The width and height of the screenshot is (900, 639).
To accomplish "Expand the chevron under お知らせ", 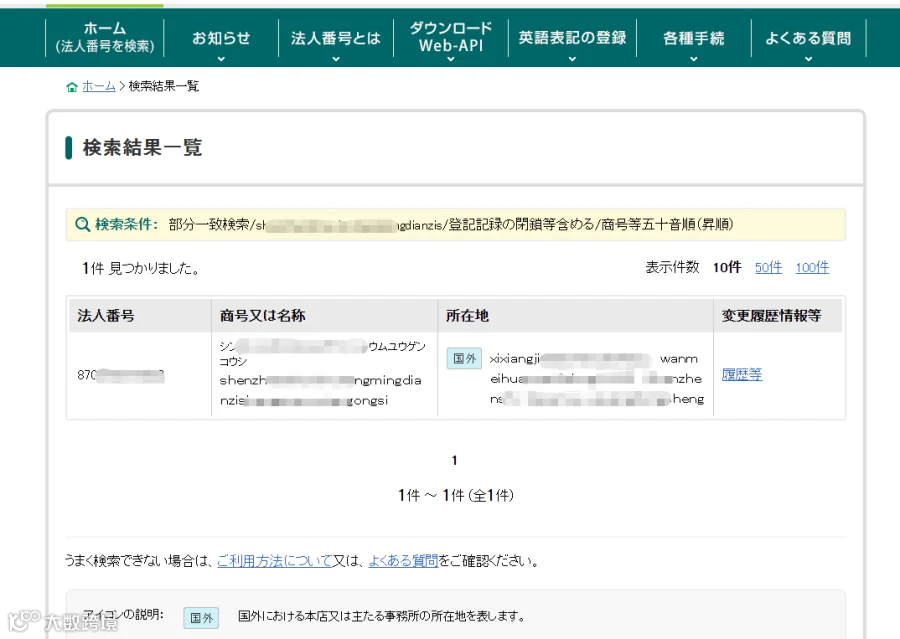I will click(x=221, y=59).
